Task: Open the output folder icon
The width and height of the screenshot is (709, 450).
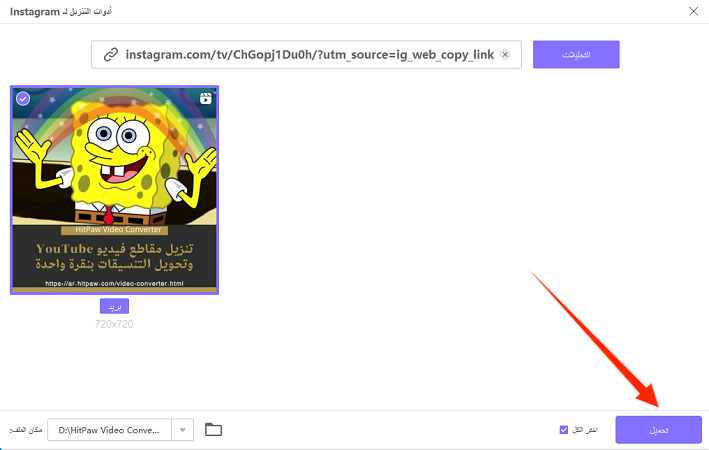Action: [x=213, y=429]
